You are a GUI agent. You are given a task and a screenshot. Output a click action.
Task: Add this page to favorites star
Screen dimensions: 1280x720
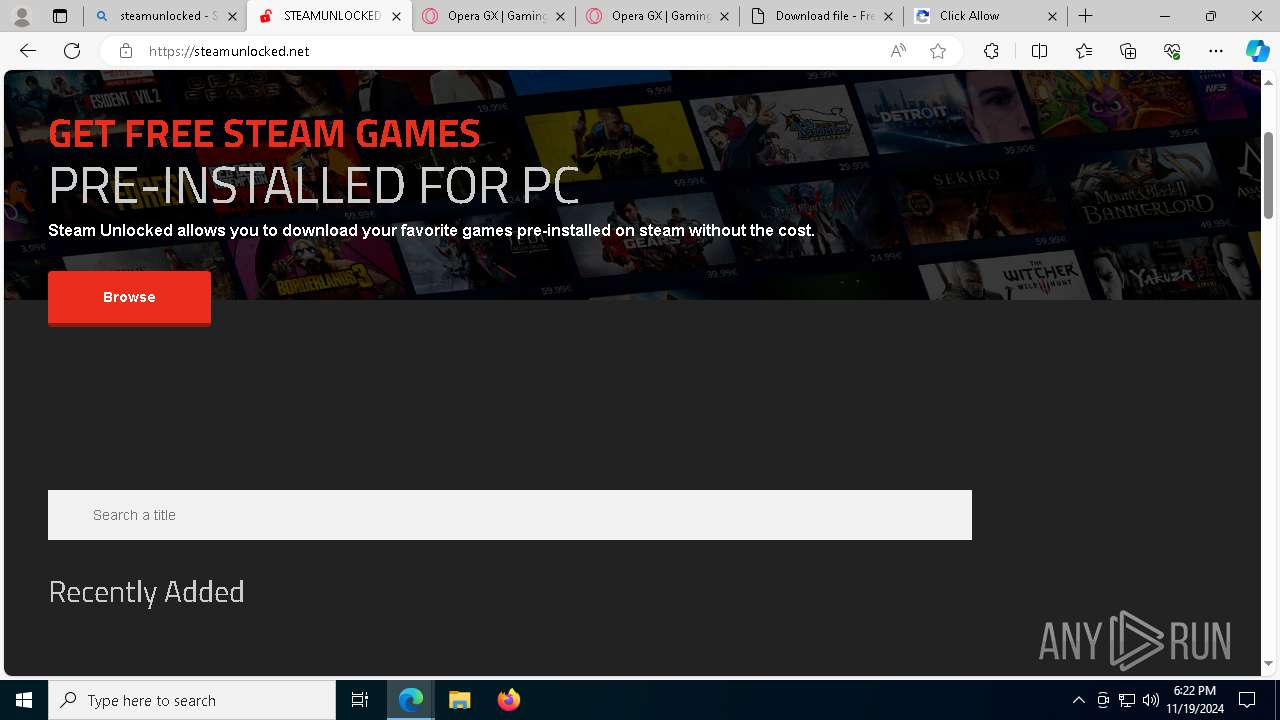point(938,51)
